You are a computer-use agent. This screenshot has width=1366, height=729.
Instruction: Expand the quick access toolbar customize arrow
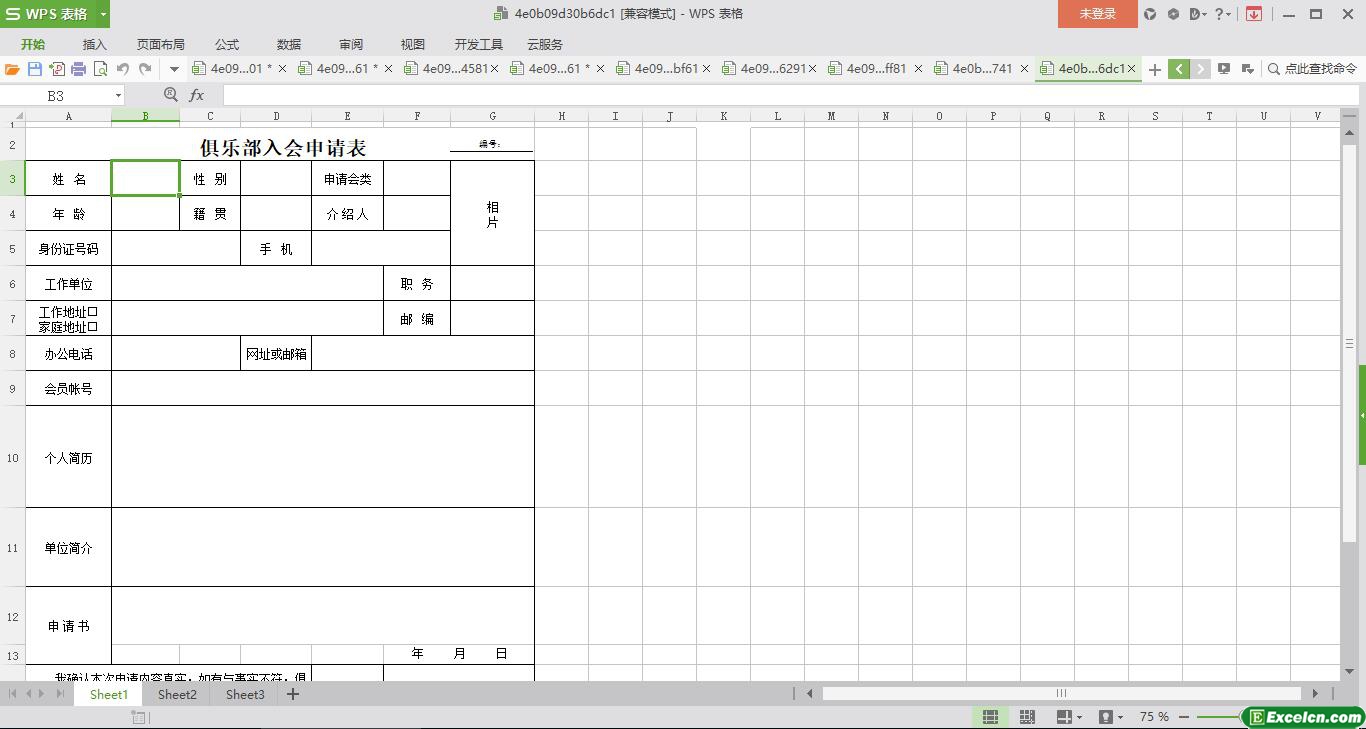click(x=174, y=69)
